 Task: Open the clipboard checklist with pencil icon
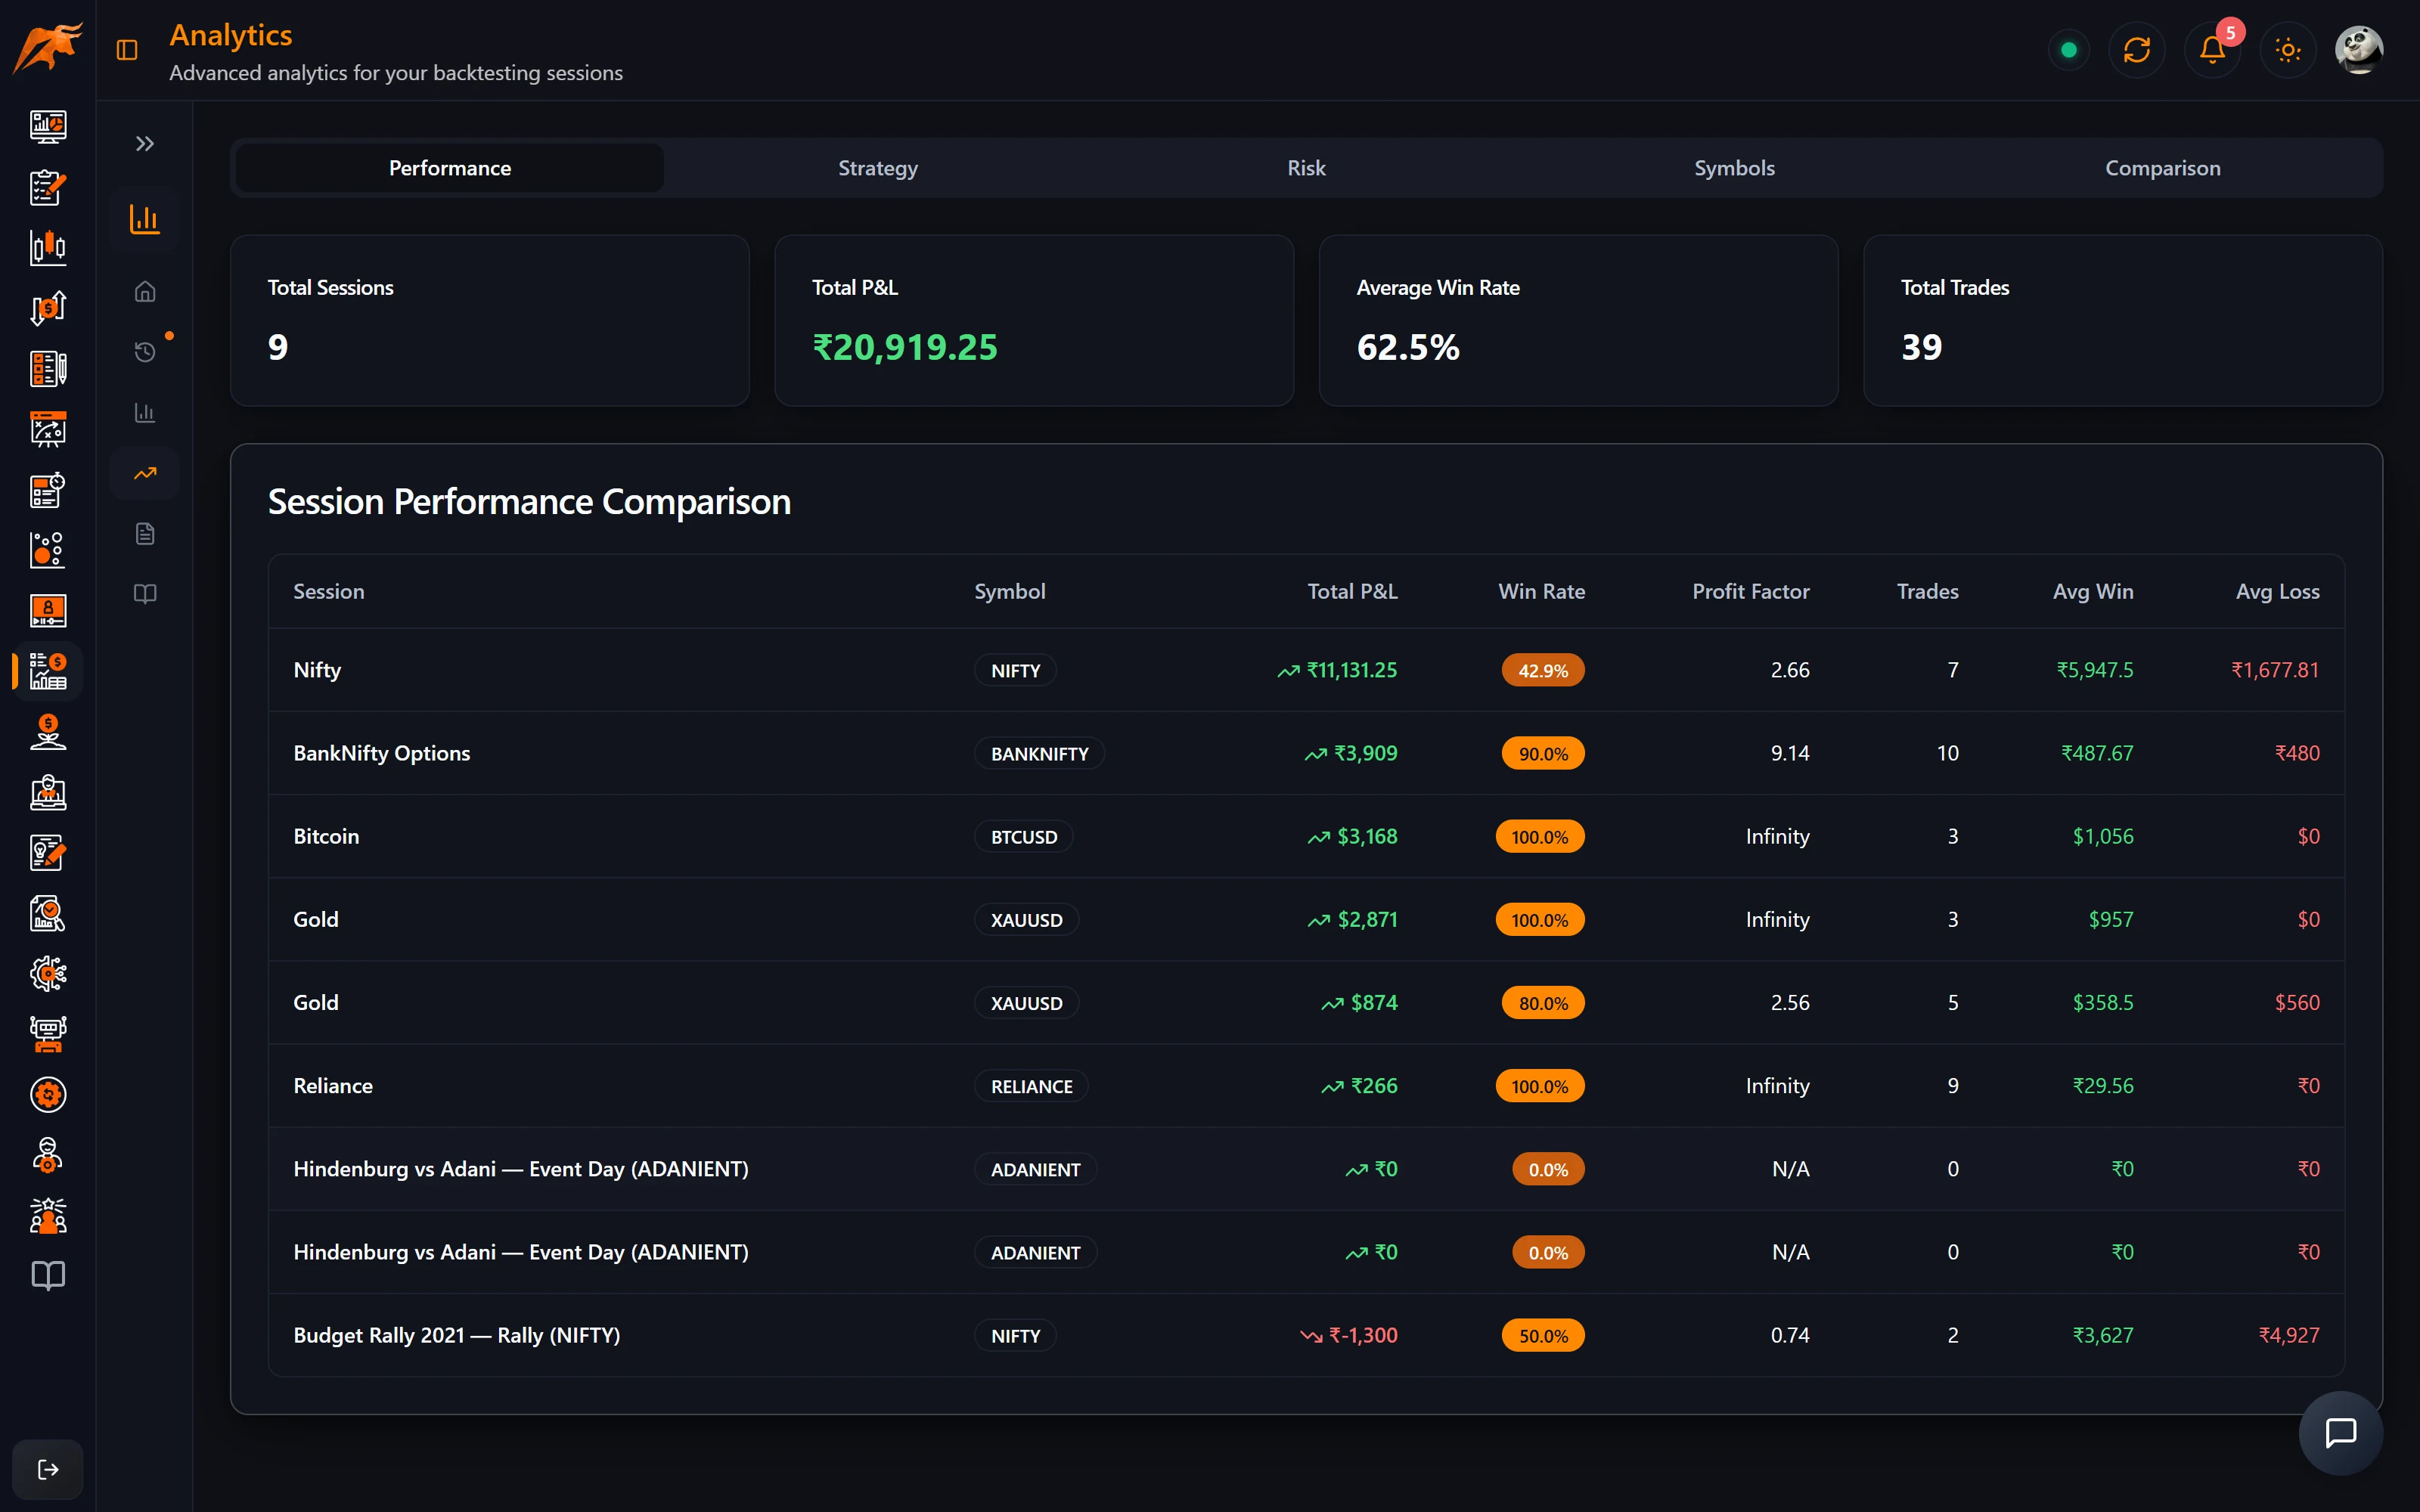[x=48, y=187]
